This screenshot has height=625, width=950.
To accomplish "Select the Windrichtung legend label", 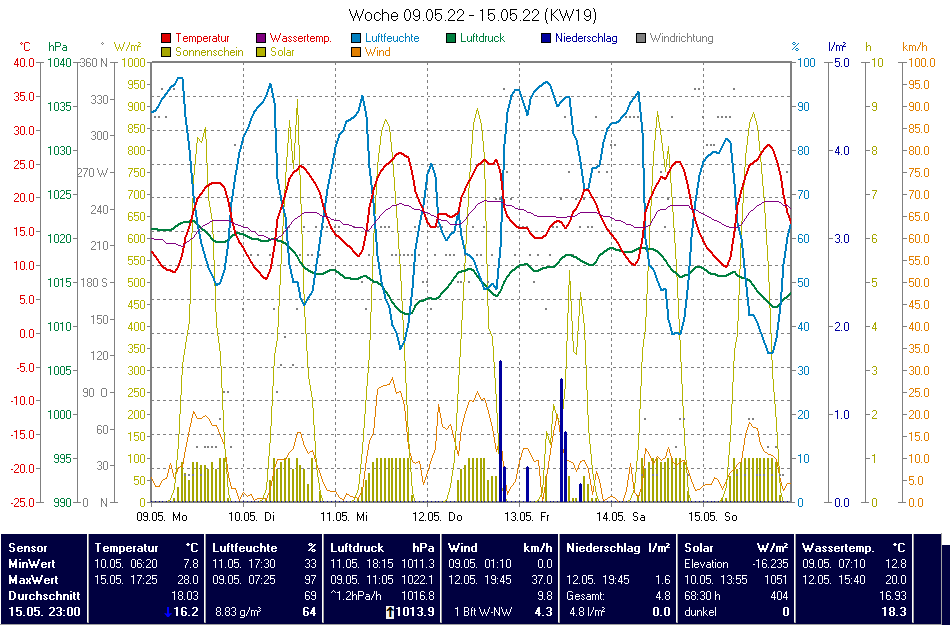I will (682, 38).
